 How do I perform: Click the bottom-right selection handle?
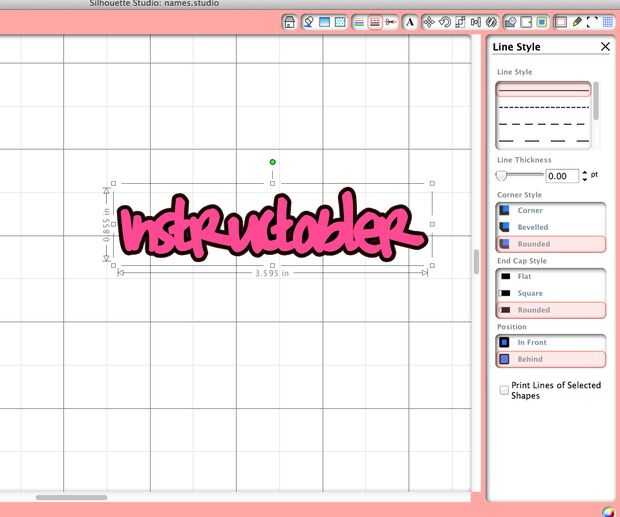pyautogui.click(x=432, y=266)
